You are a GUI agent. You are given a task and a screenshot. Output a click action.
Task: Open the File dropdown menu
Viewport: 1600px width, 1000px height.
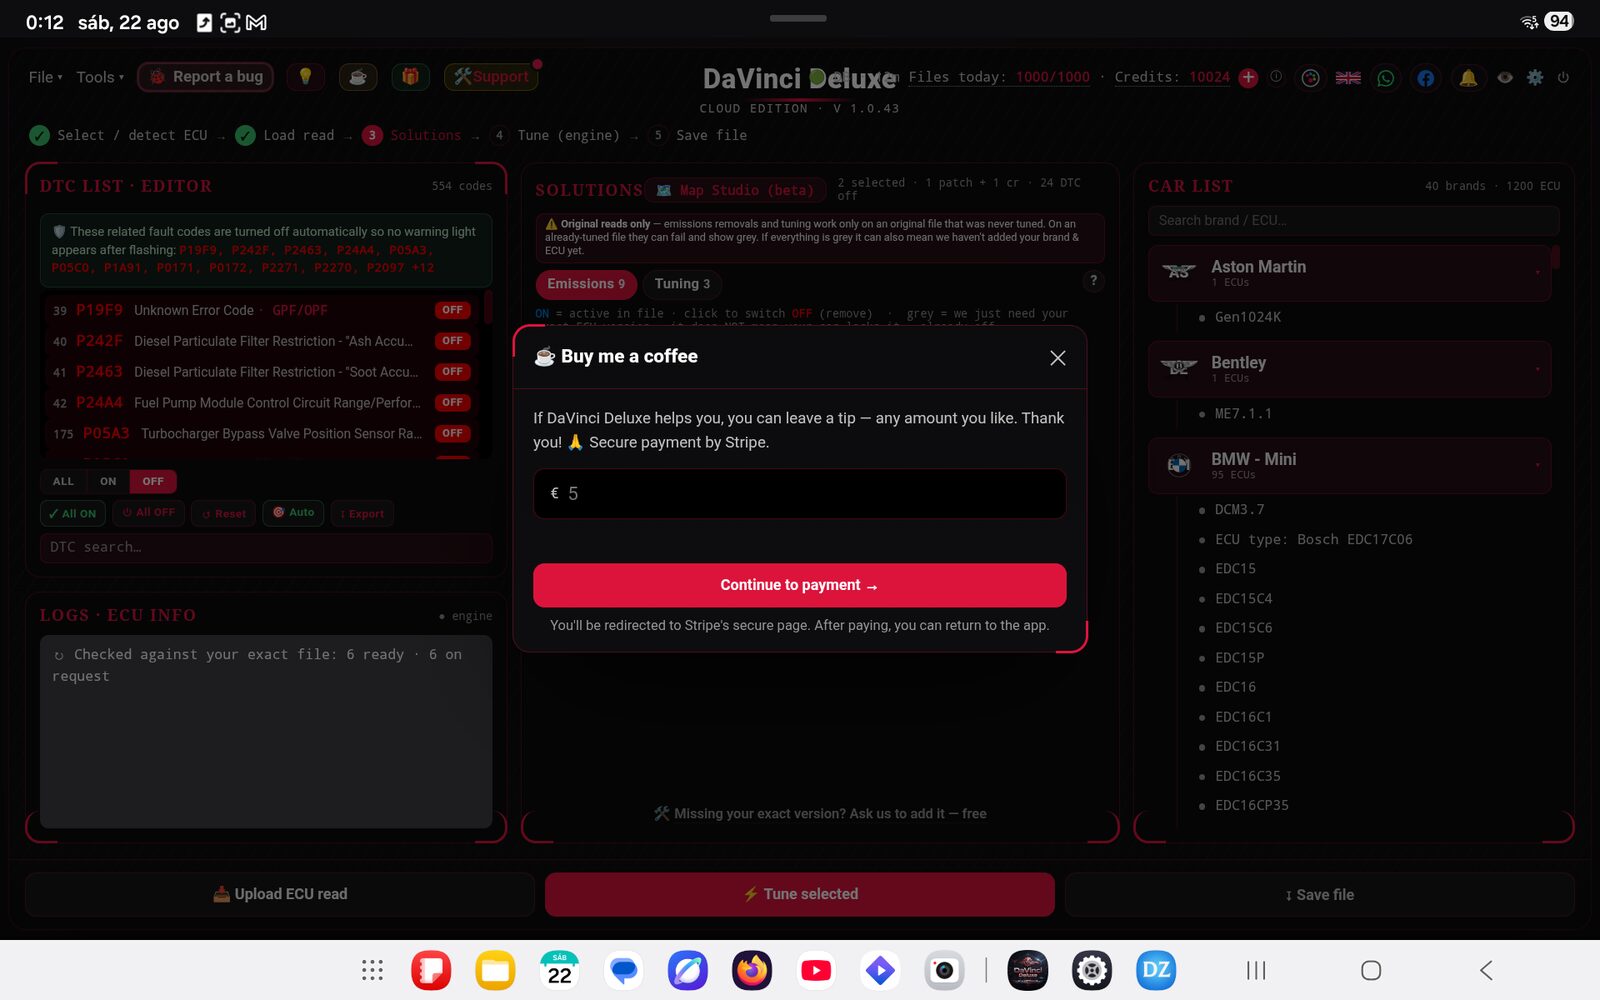tap(45, 77)
